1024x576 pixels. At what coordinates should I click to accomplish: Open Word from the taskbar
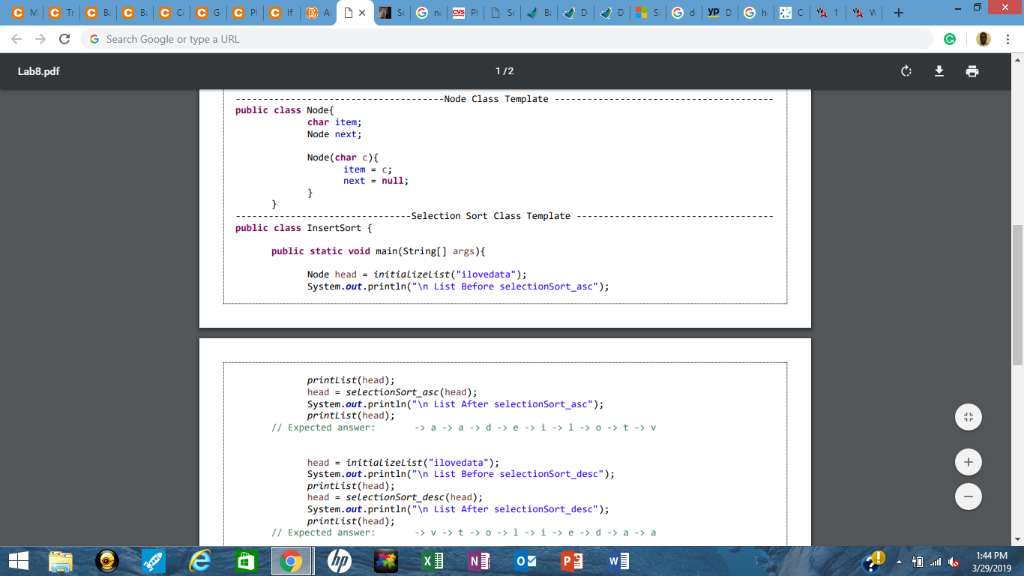[x=618, y=562]
